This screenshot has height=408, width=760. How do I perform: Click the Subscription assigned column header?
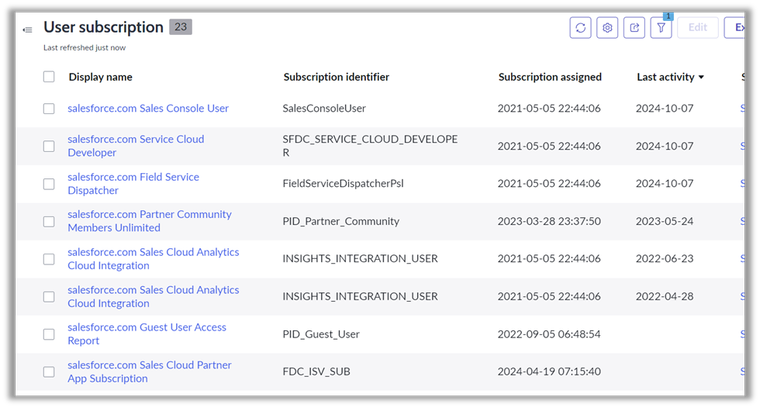550,77
